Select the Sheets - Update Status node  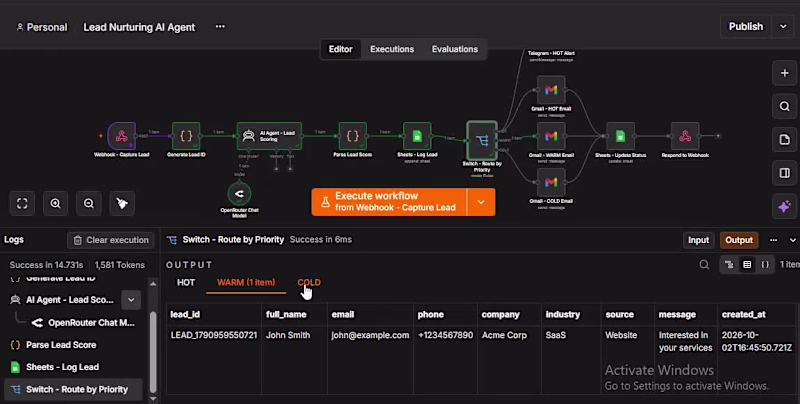click(x=620, y=136)
